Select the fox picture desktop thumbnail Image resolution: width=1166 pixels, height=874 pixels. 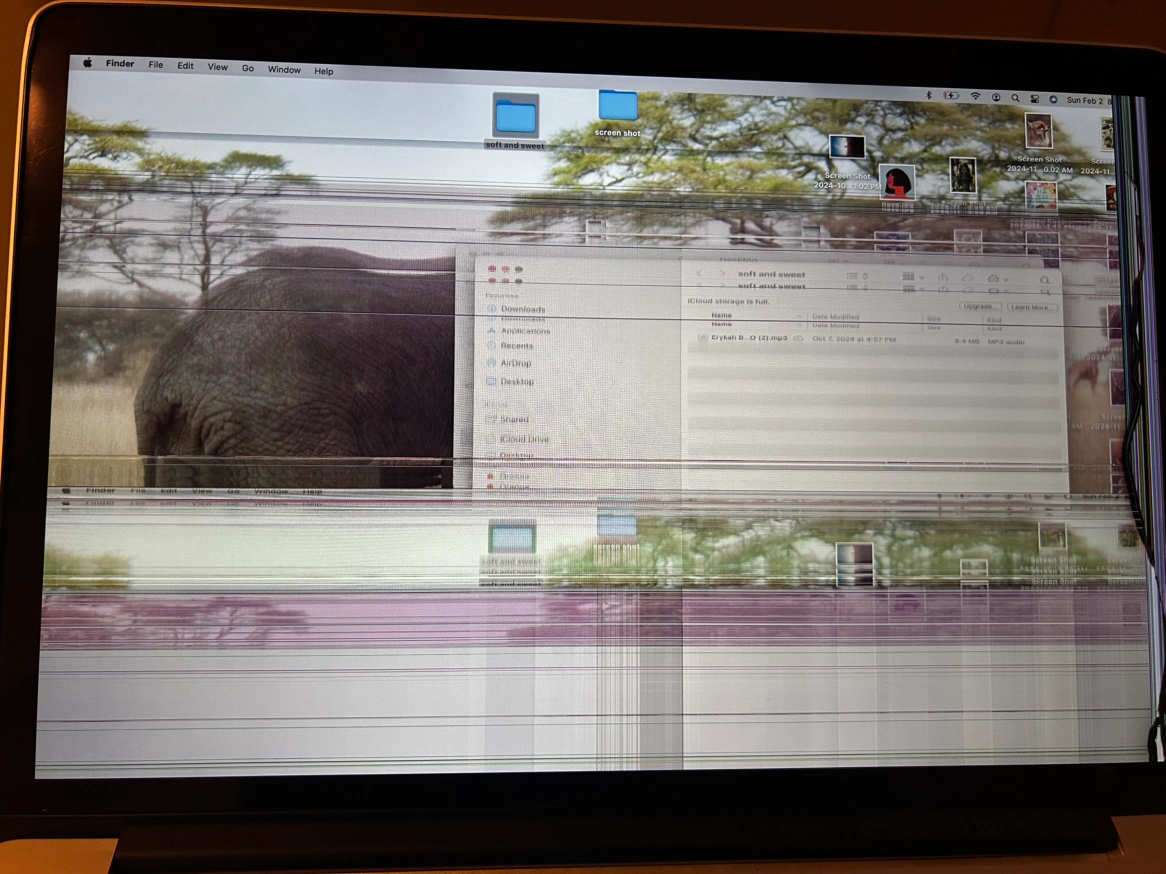[1038, 132]
